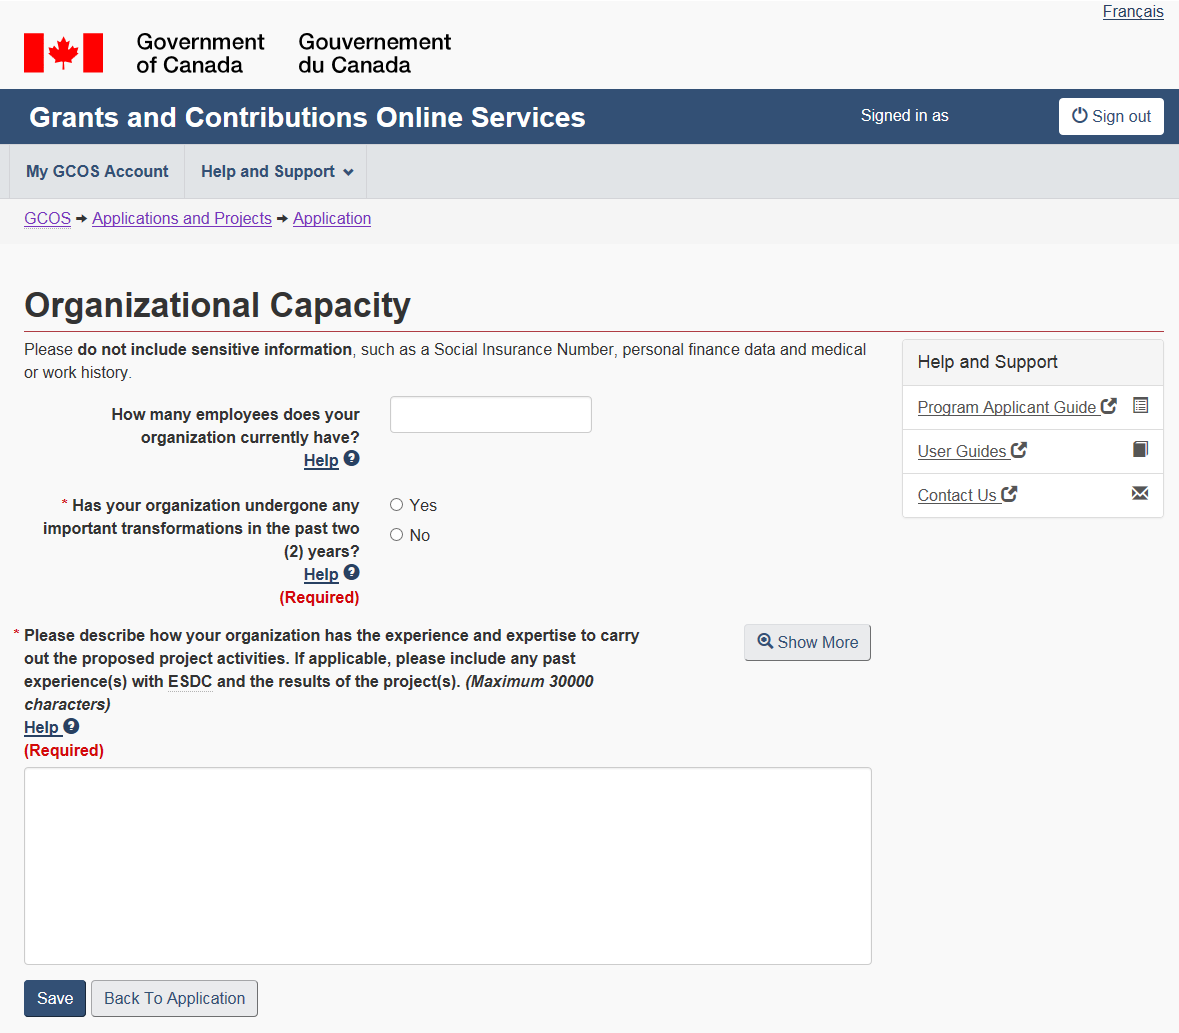Click the number of employees input field
Viewport: 1179px width, 1033px height.
490,415
